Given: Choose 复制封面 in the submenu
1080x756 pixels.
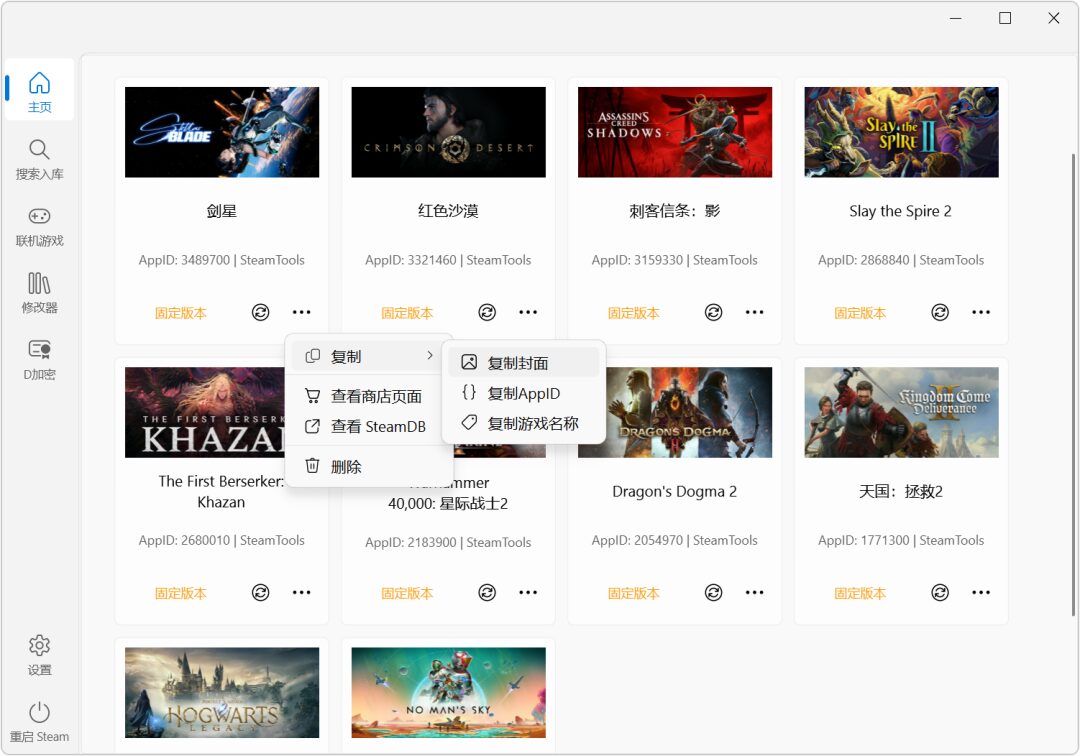Looking at the screenshot, I should tap(523, 363).
